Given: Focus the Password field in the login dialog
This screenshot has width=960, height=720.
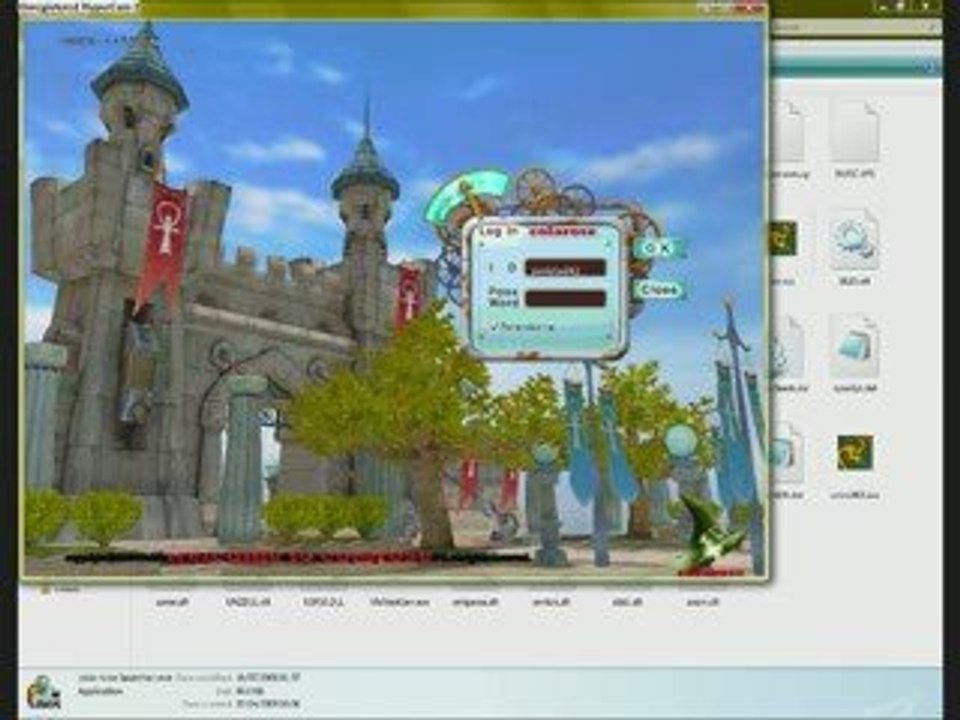Looking at the screenshot, I should click(565, 298).
